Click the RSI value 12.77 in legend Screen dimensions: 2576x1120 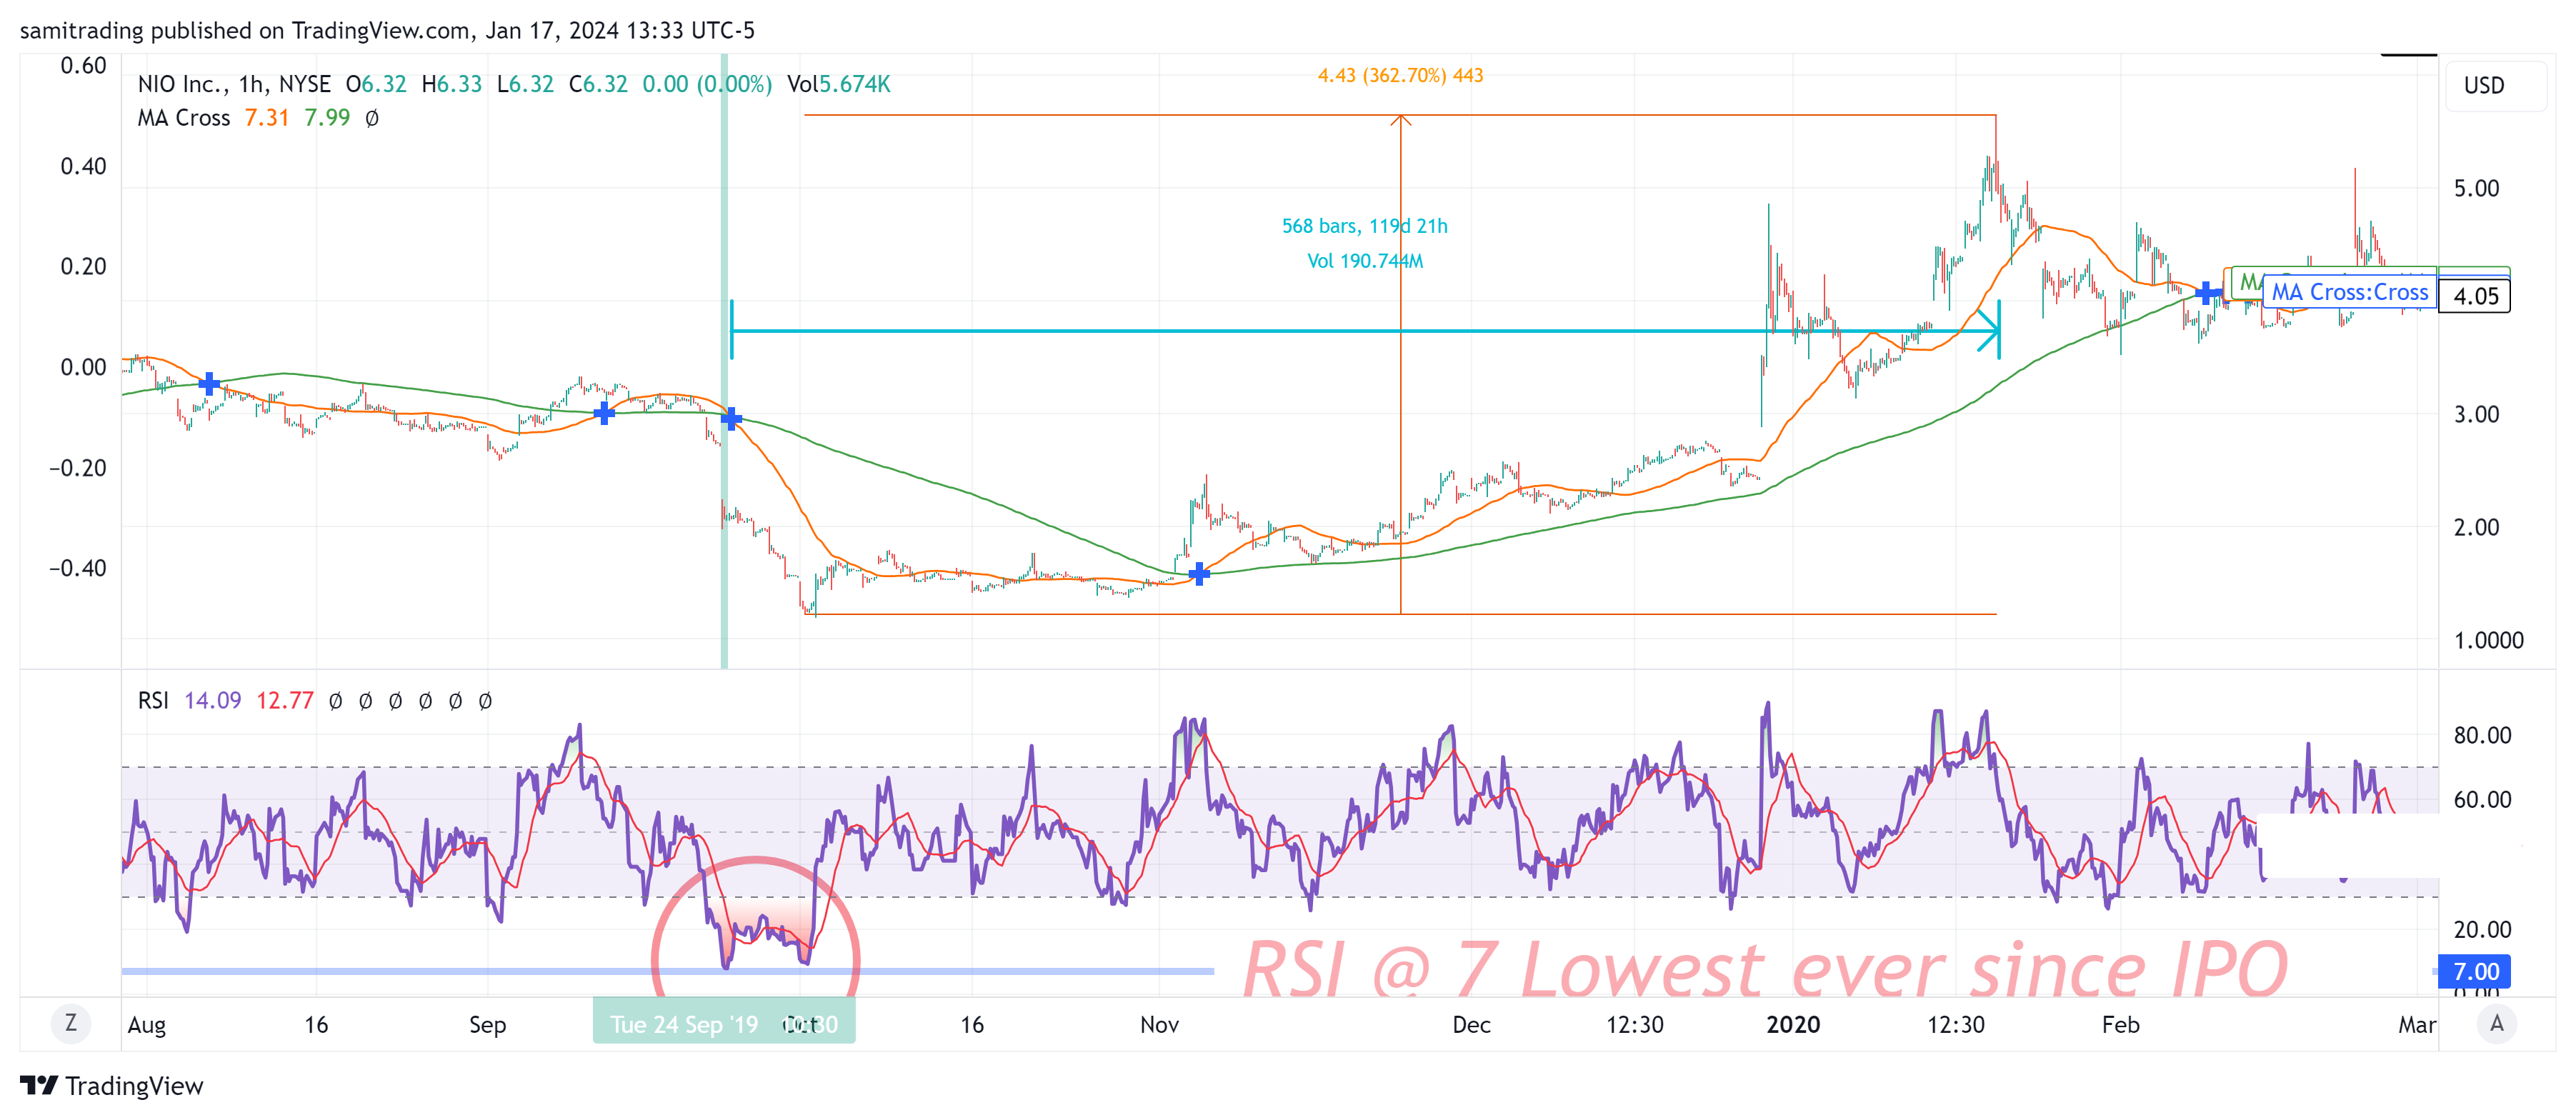coord(285,701)
